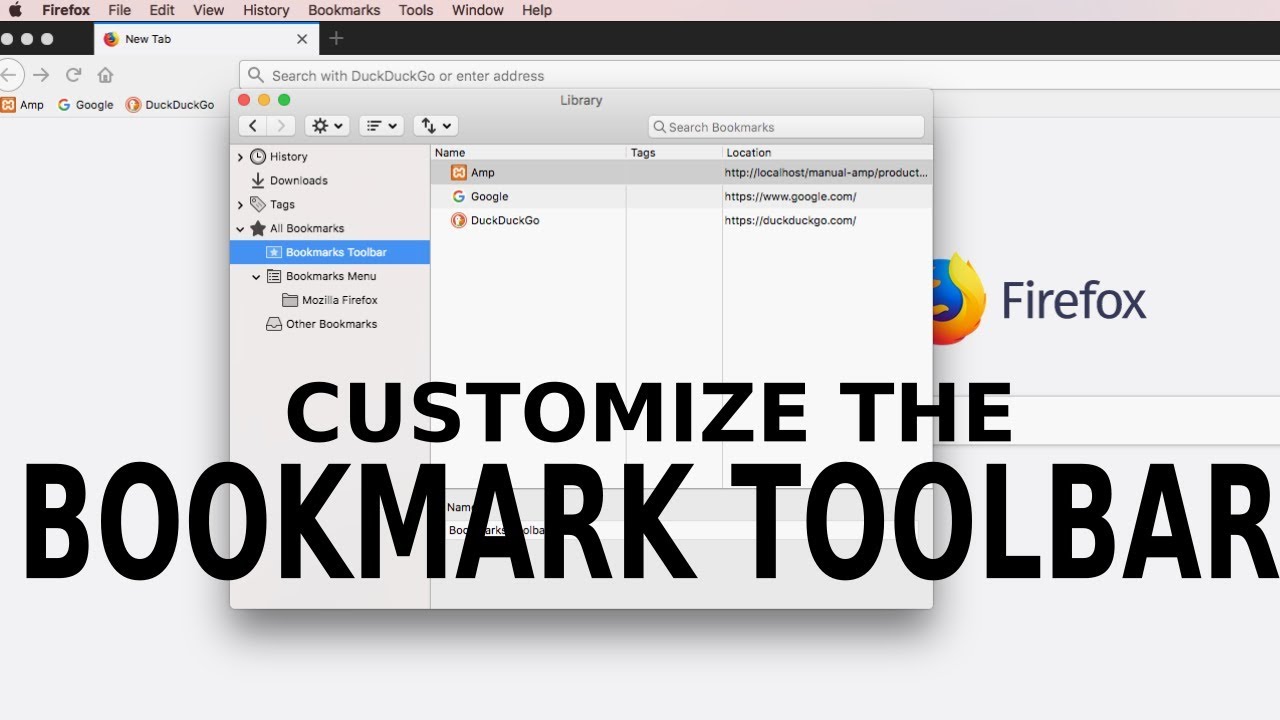Click the browser forward arrow
The image size is (1280, 720).
(41, 75)
